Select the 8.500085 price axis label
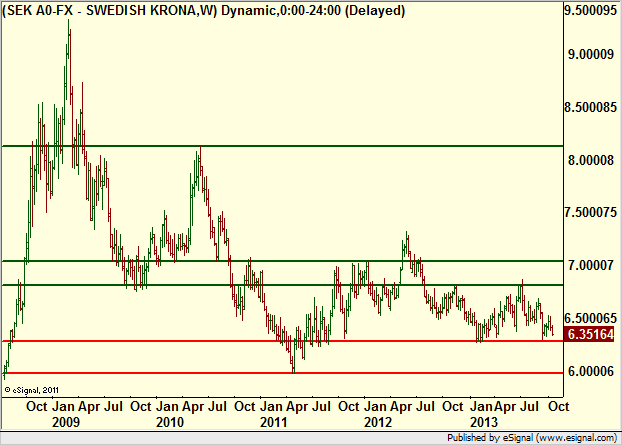Image resolution: width=622 pixels, height=445 pixels. pos(591,107)
